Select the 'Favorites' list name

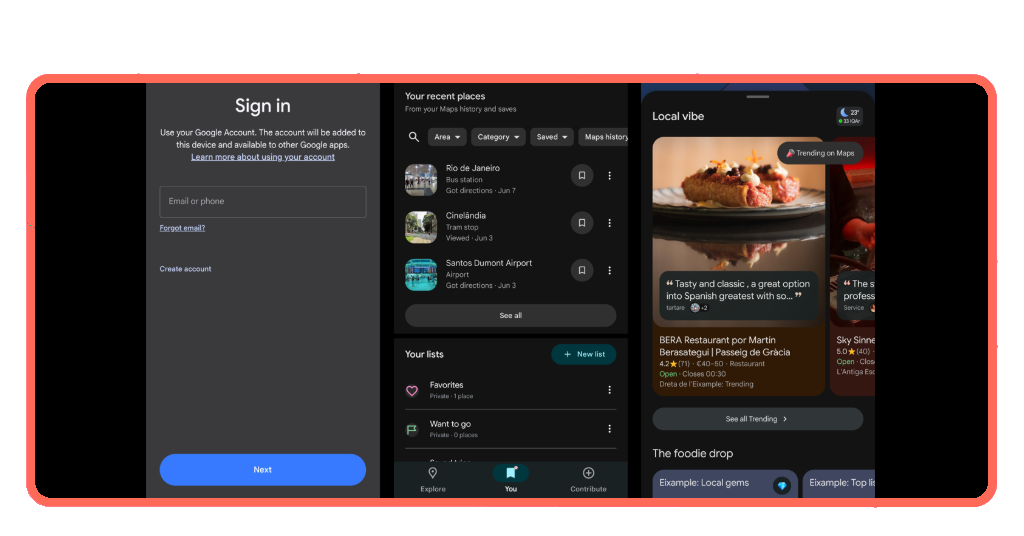[x=447, y=385]
